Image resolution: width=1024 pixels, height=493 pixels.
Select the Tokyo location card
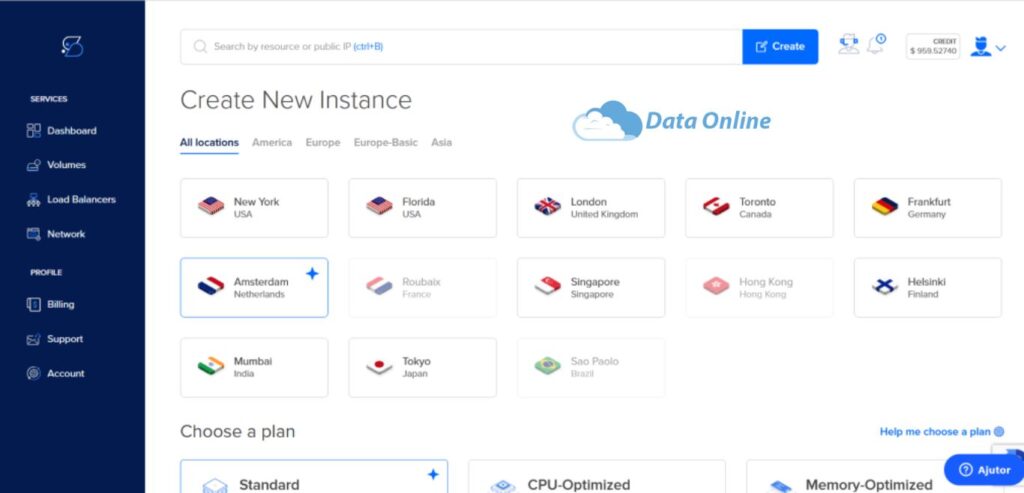423,367
